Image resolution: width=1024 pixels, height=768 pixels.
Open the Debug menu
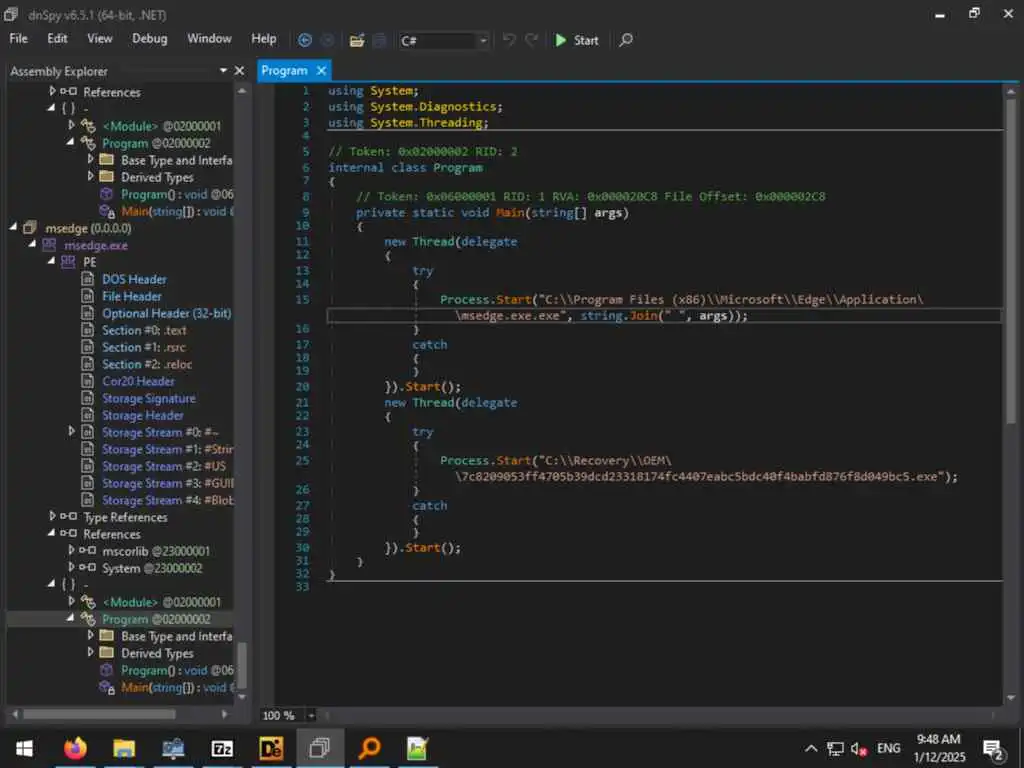coord(150,39)
